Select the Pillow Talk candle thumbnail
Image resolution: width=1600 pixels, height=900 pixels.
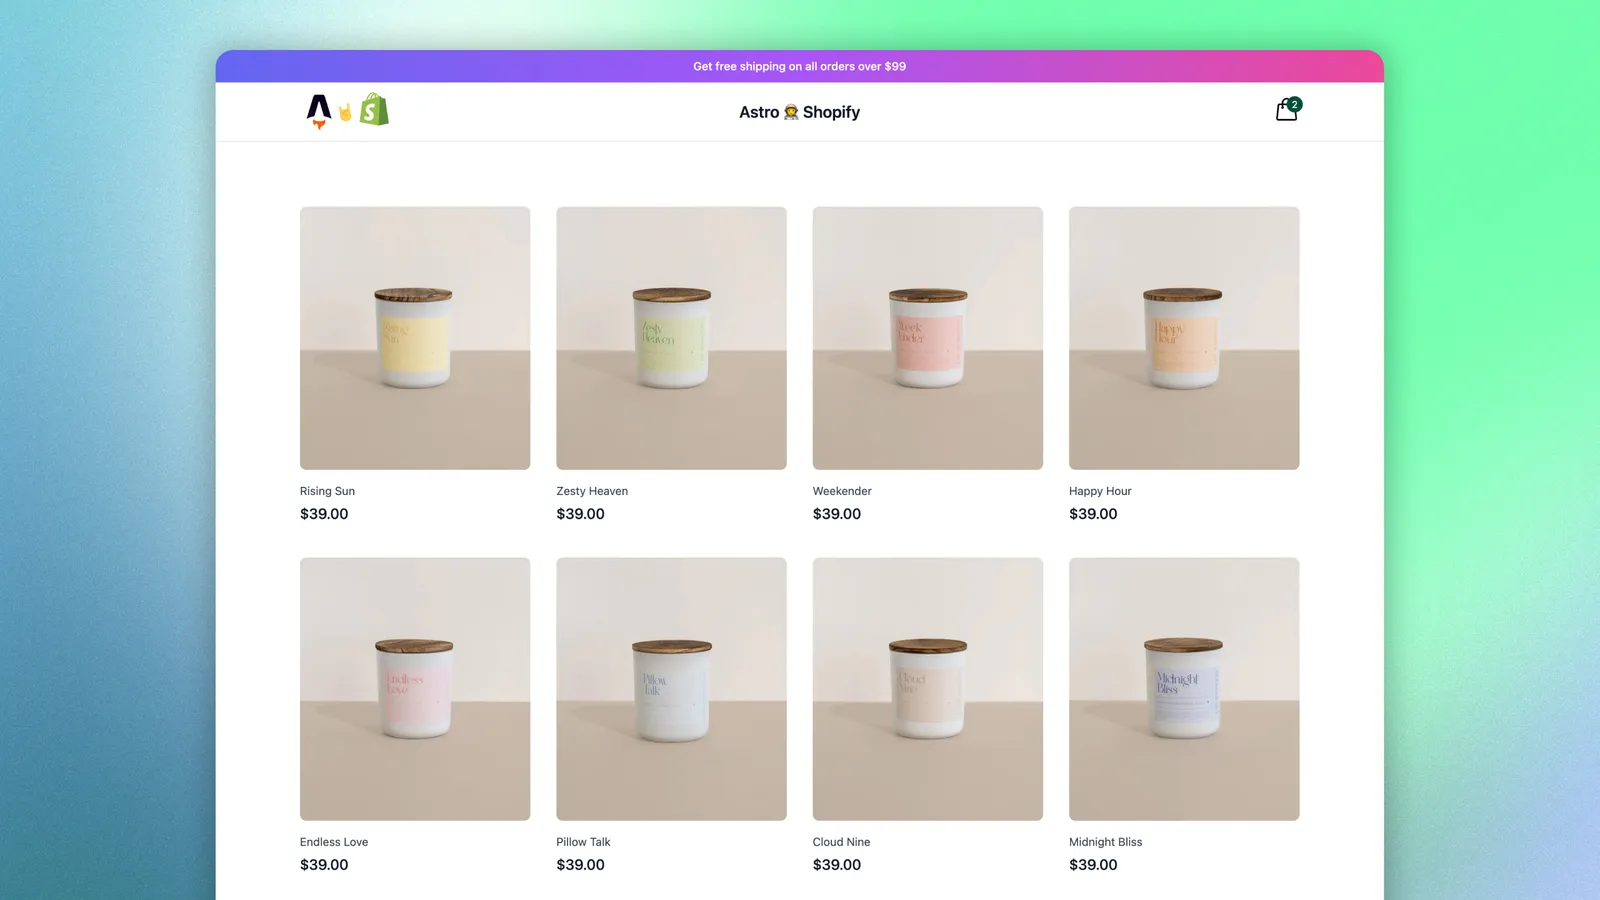coord(671,689)
